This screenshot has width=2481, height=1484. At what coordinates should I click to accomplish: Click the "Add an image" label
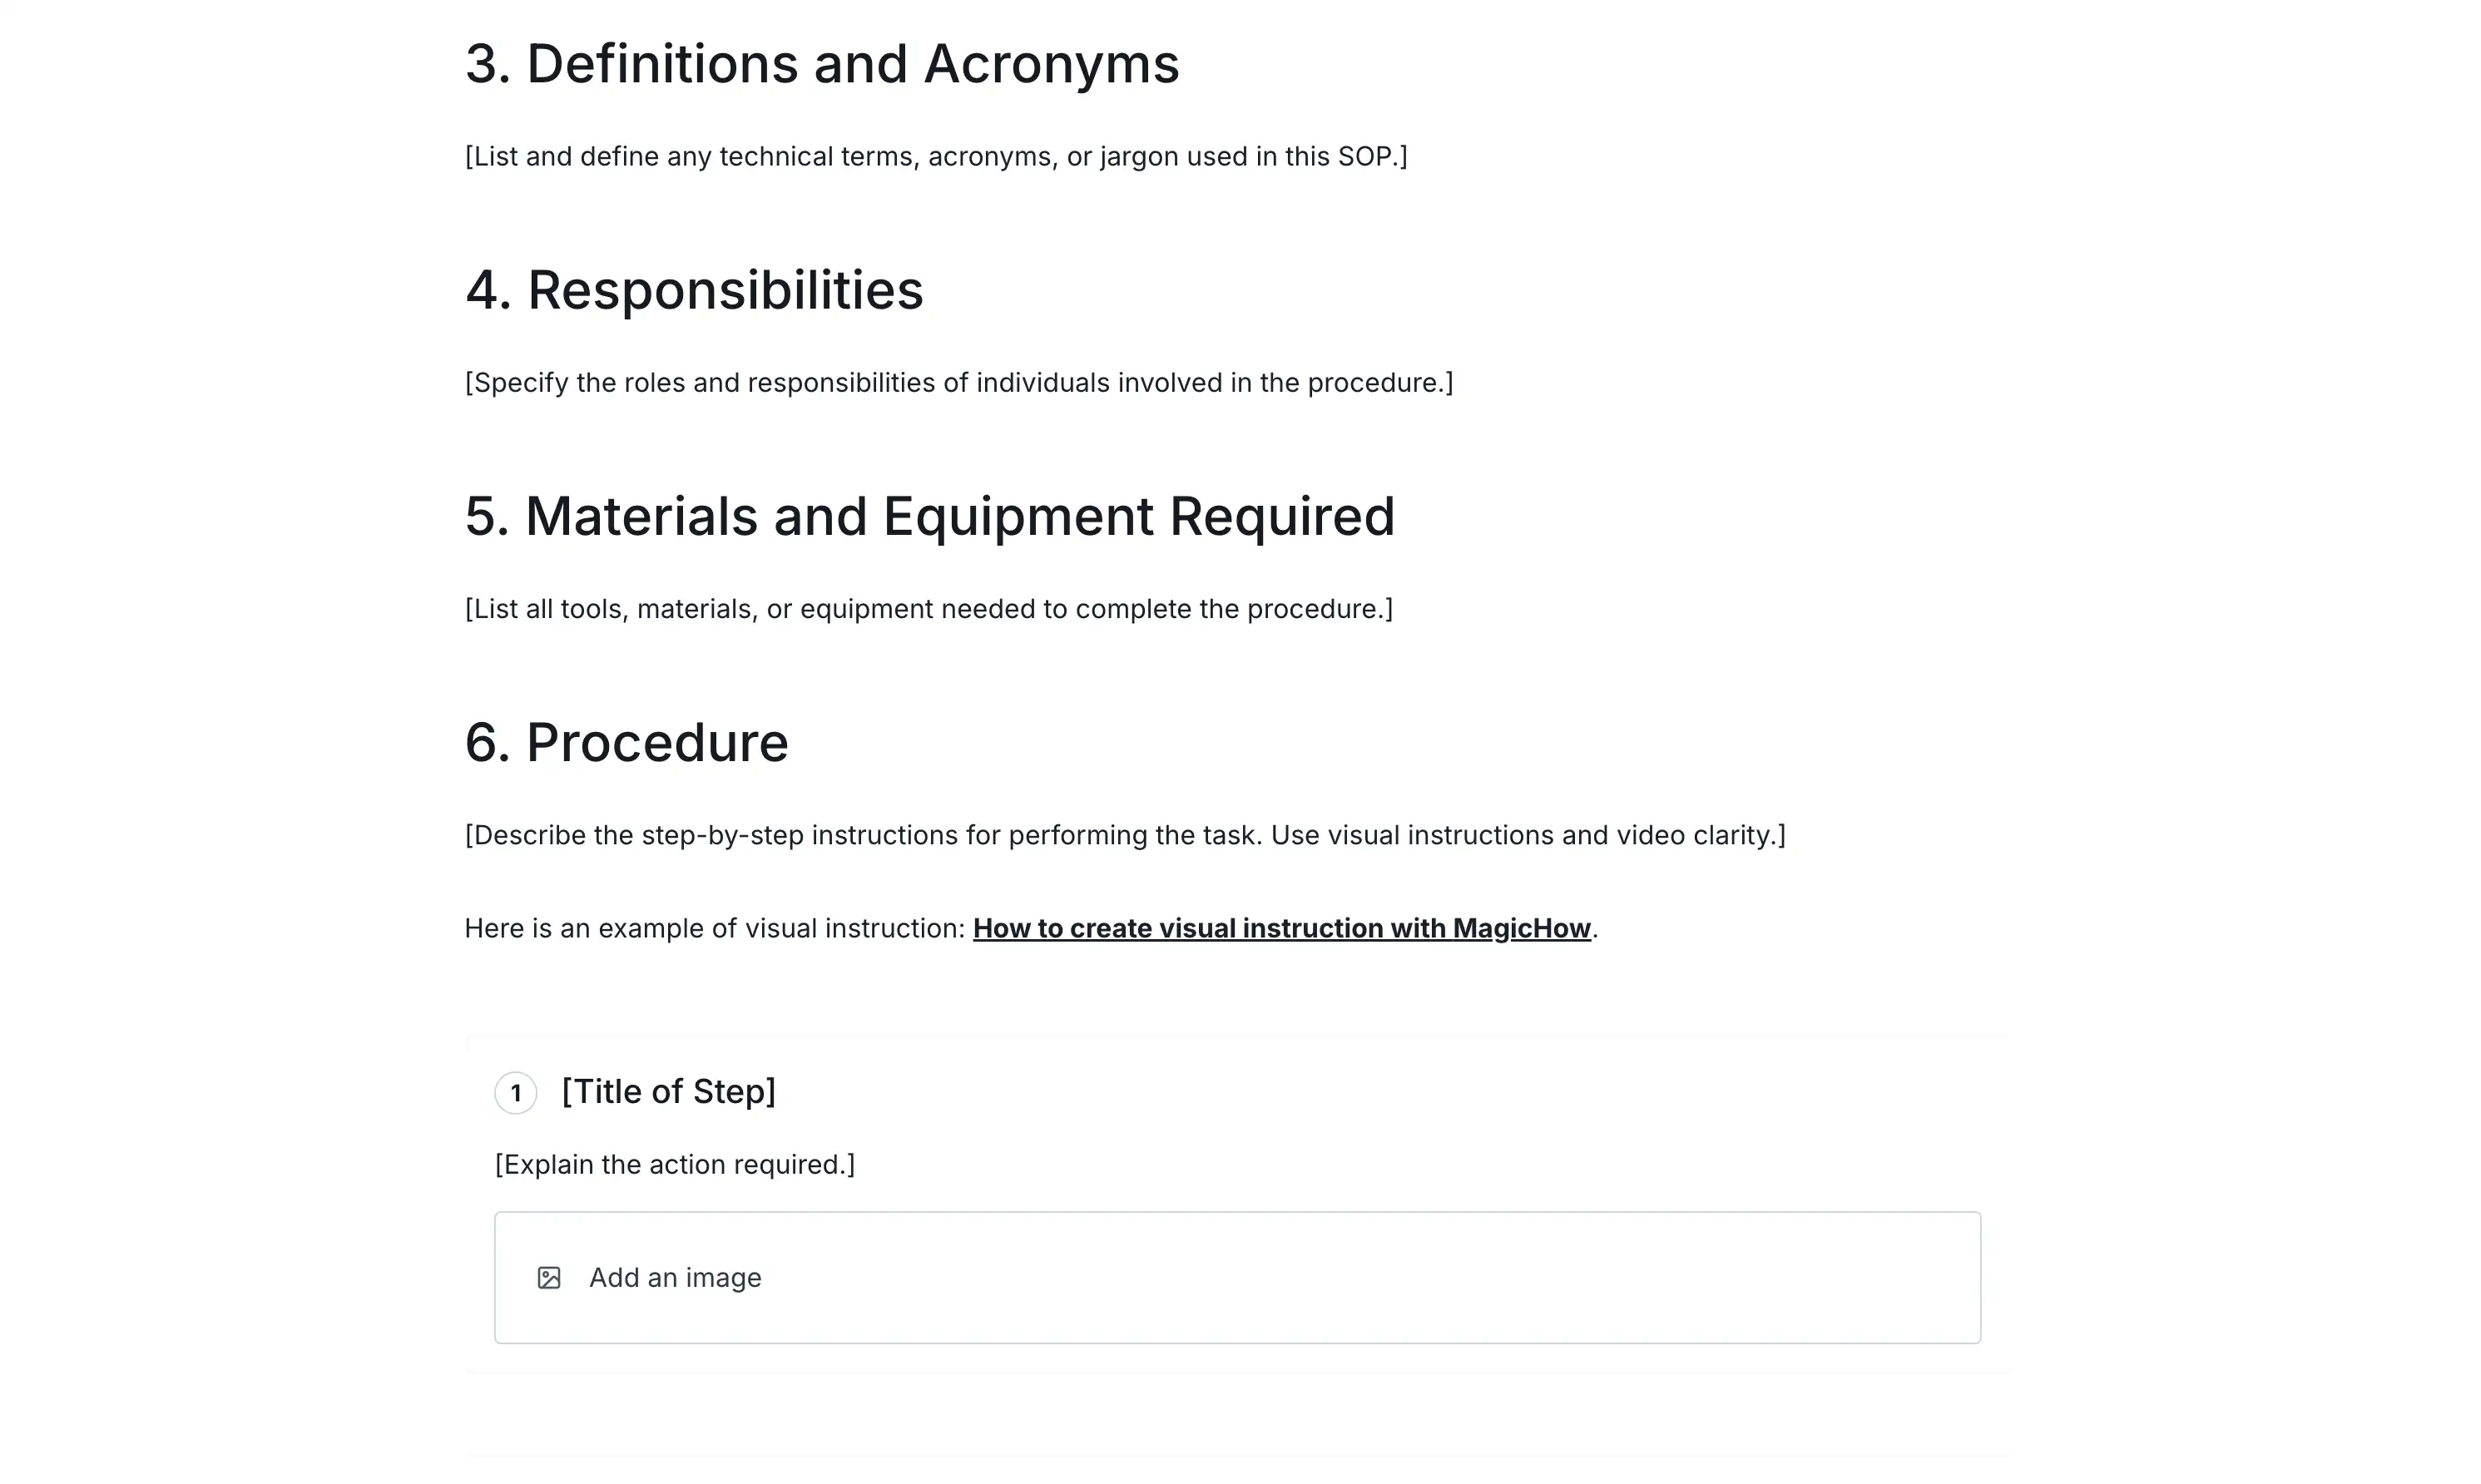pyautogui.click(x=675, y=1278)
